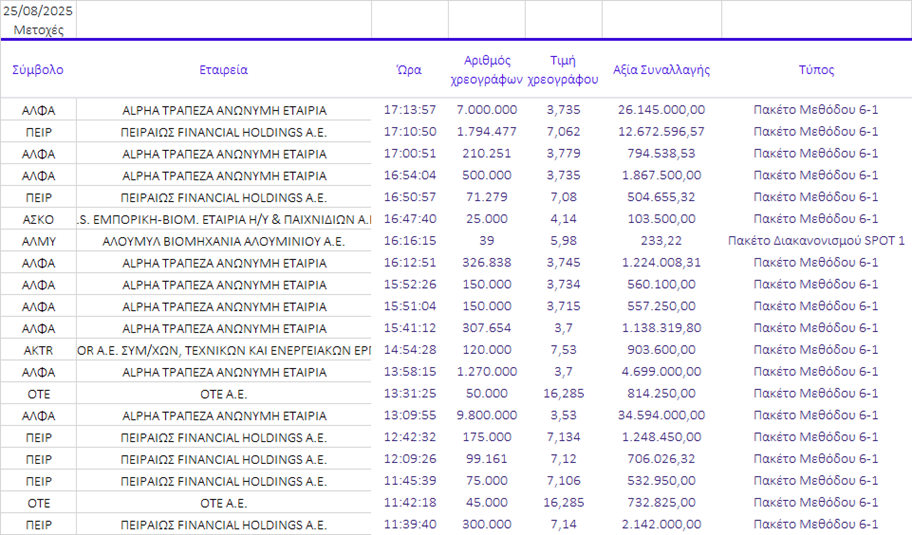Click the Εταιρεία column header

click(x=223, y=70)
